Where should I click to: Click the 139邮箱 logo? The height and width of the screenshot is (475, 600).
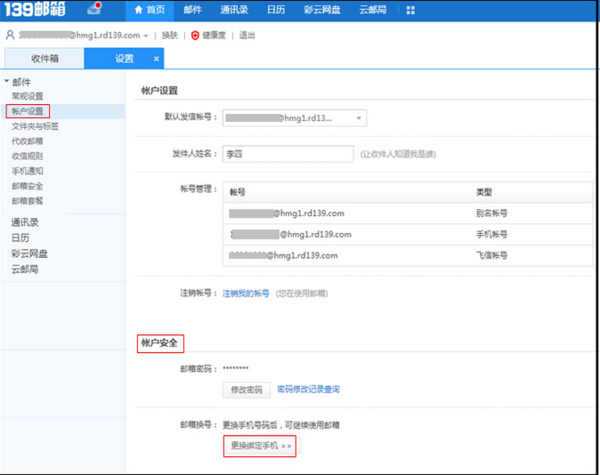click(35, 9)
